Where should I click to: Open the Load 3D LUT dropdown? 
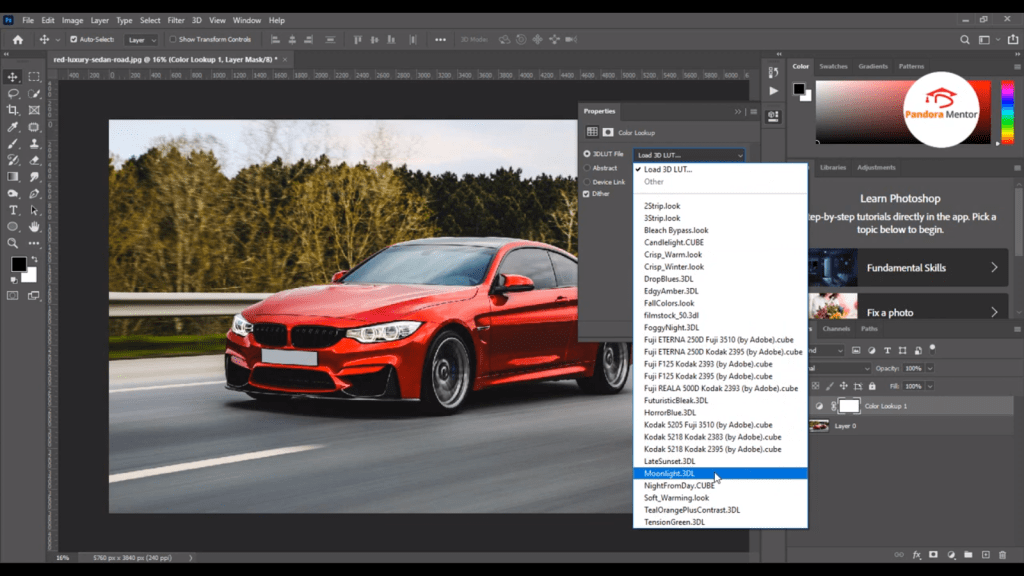pyautogui.click(x=690, y=155)
